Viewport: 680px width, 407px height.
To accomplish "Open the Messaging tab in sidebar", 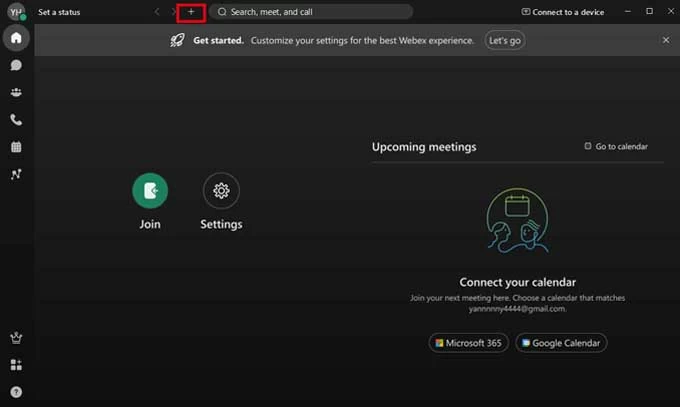I will [x=16, y=65].
